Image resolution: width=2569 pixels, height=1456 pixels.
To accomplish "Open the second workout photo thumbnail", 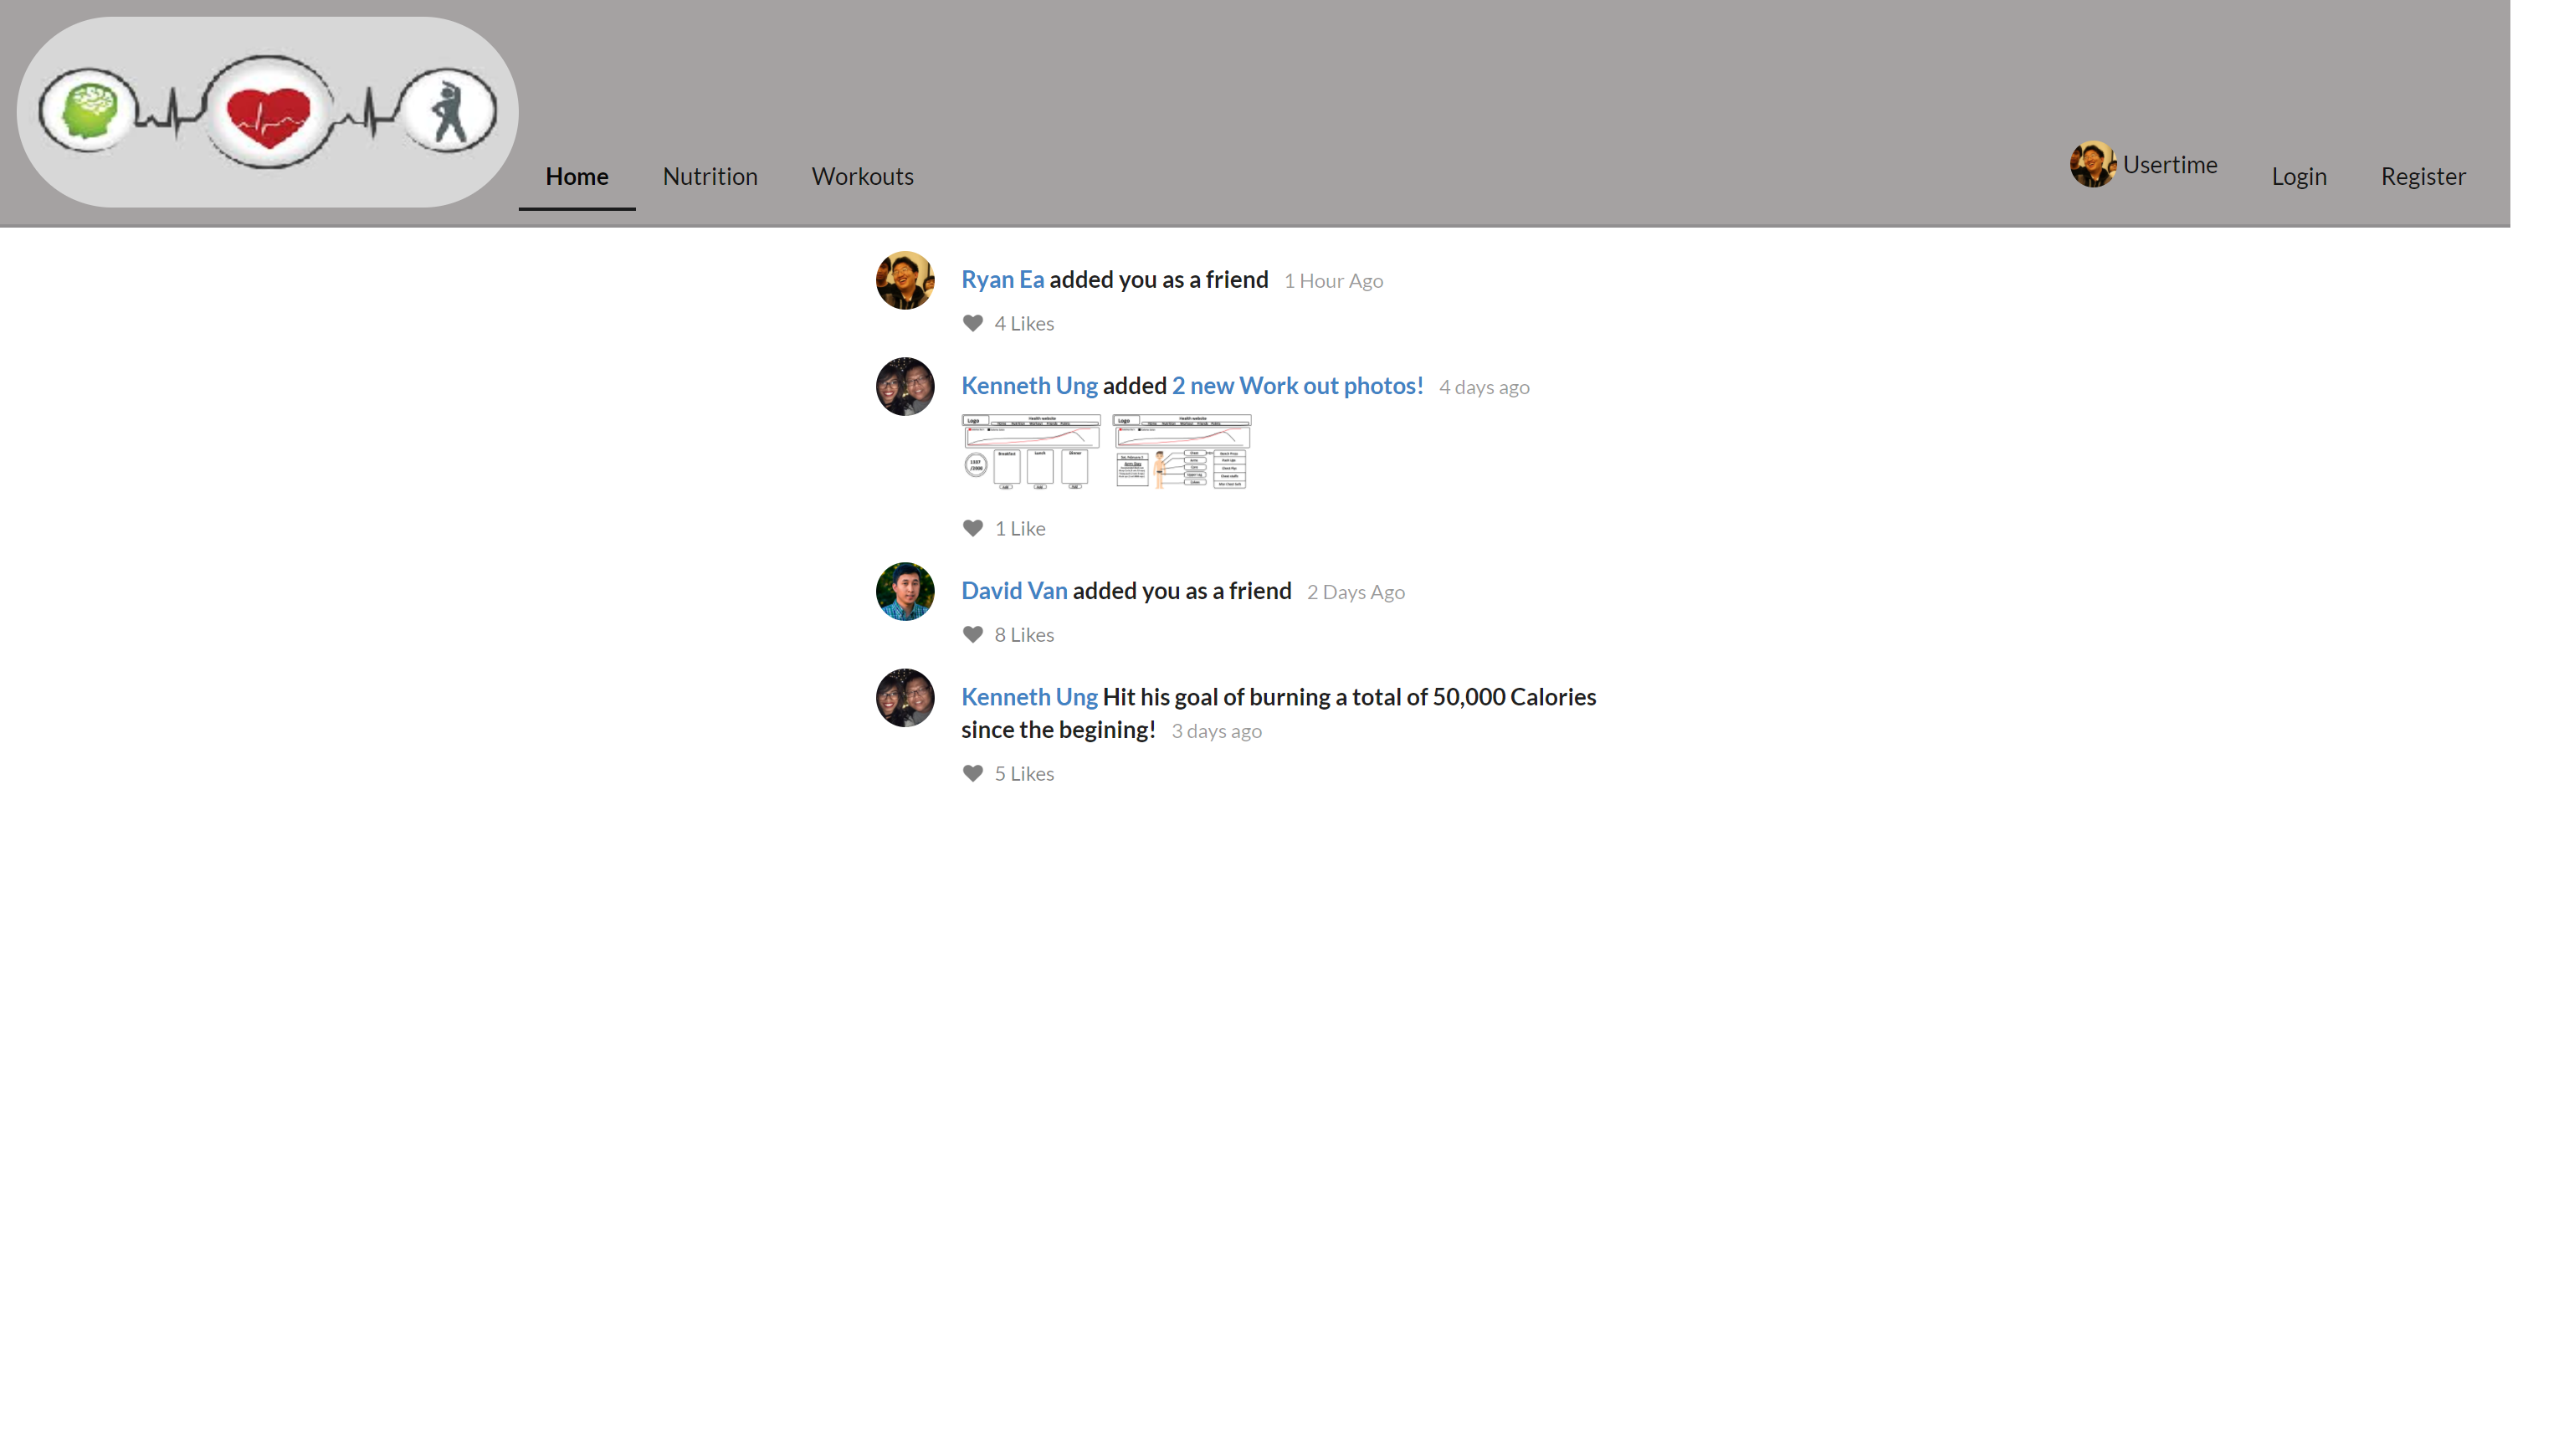I will pos(1182,452).
